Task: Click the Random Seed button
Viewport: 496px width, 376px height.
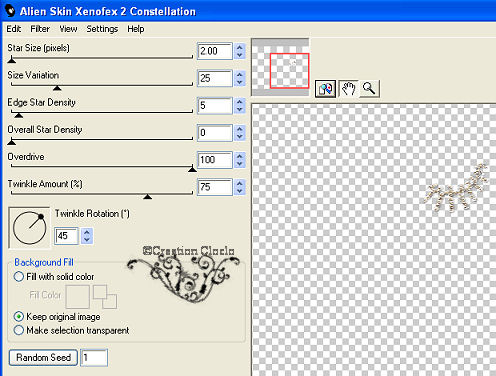Action: pyautogui.click(x=43, y=358)
